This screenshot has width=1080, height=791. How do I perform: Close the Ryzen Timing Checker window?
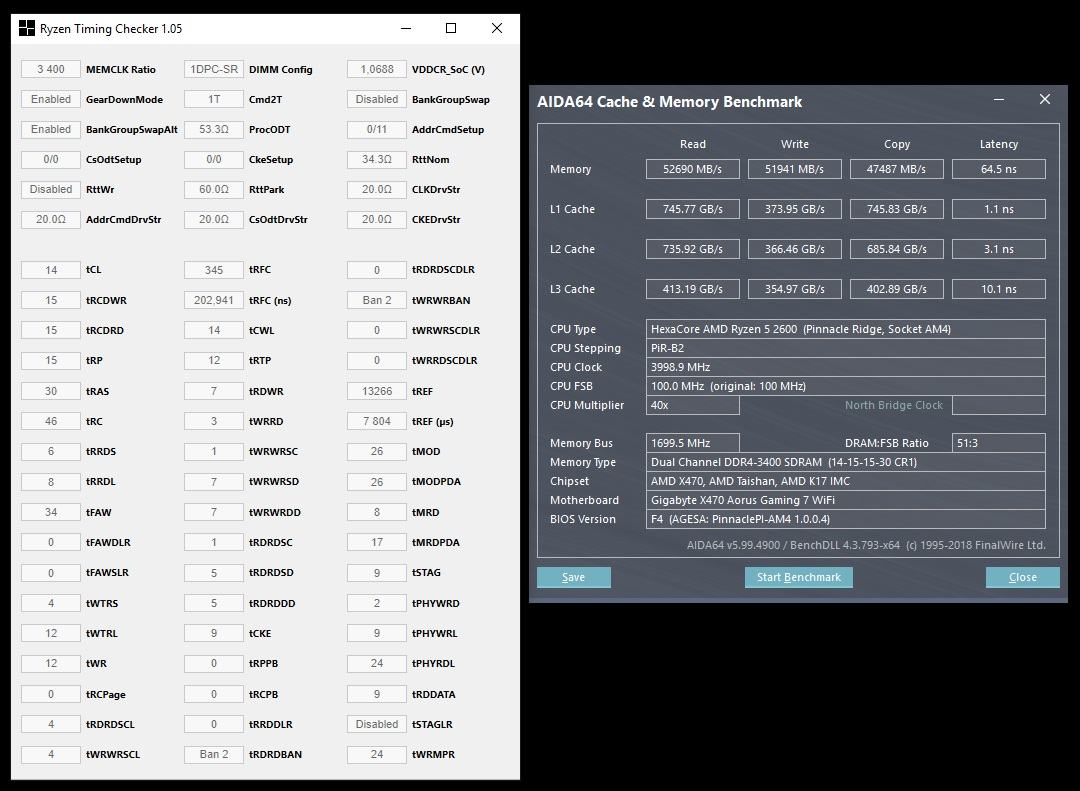click(497, 28)
